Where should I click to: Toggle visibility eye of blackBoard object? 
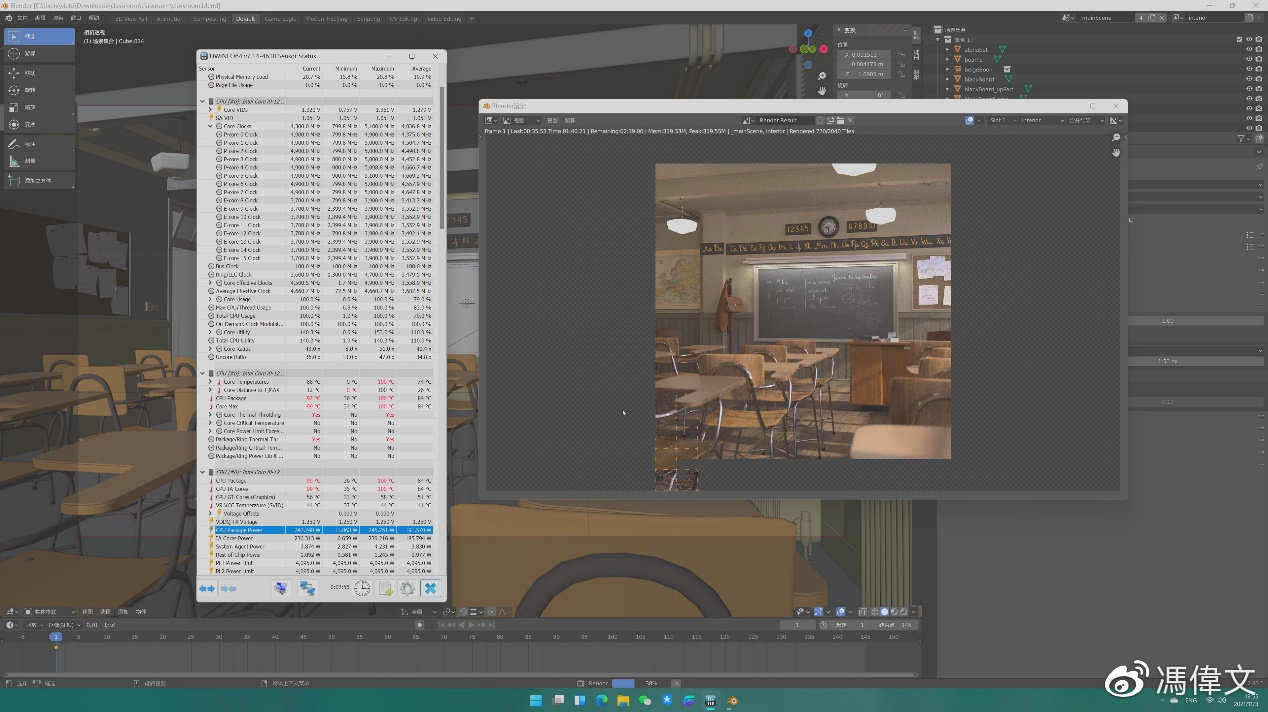(x=1249, y=79)
